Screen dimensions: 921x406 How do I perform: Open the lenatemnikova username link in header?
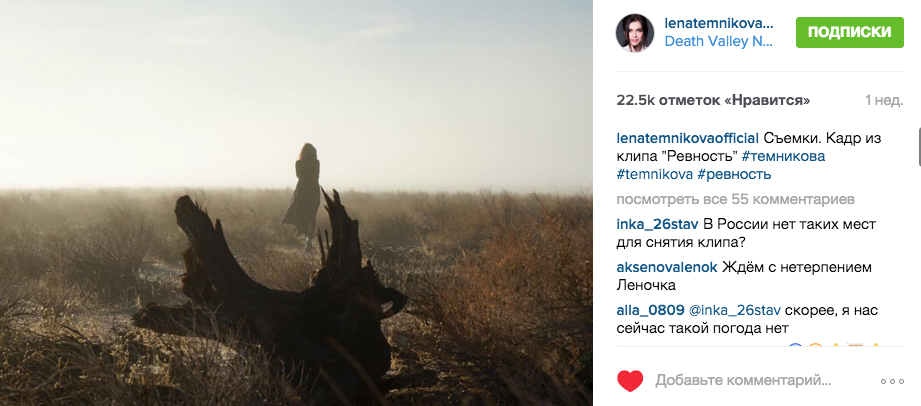click(719, 23)
